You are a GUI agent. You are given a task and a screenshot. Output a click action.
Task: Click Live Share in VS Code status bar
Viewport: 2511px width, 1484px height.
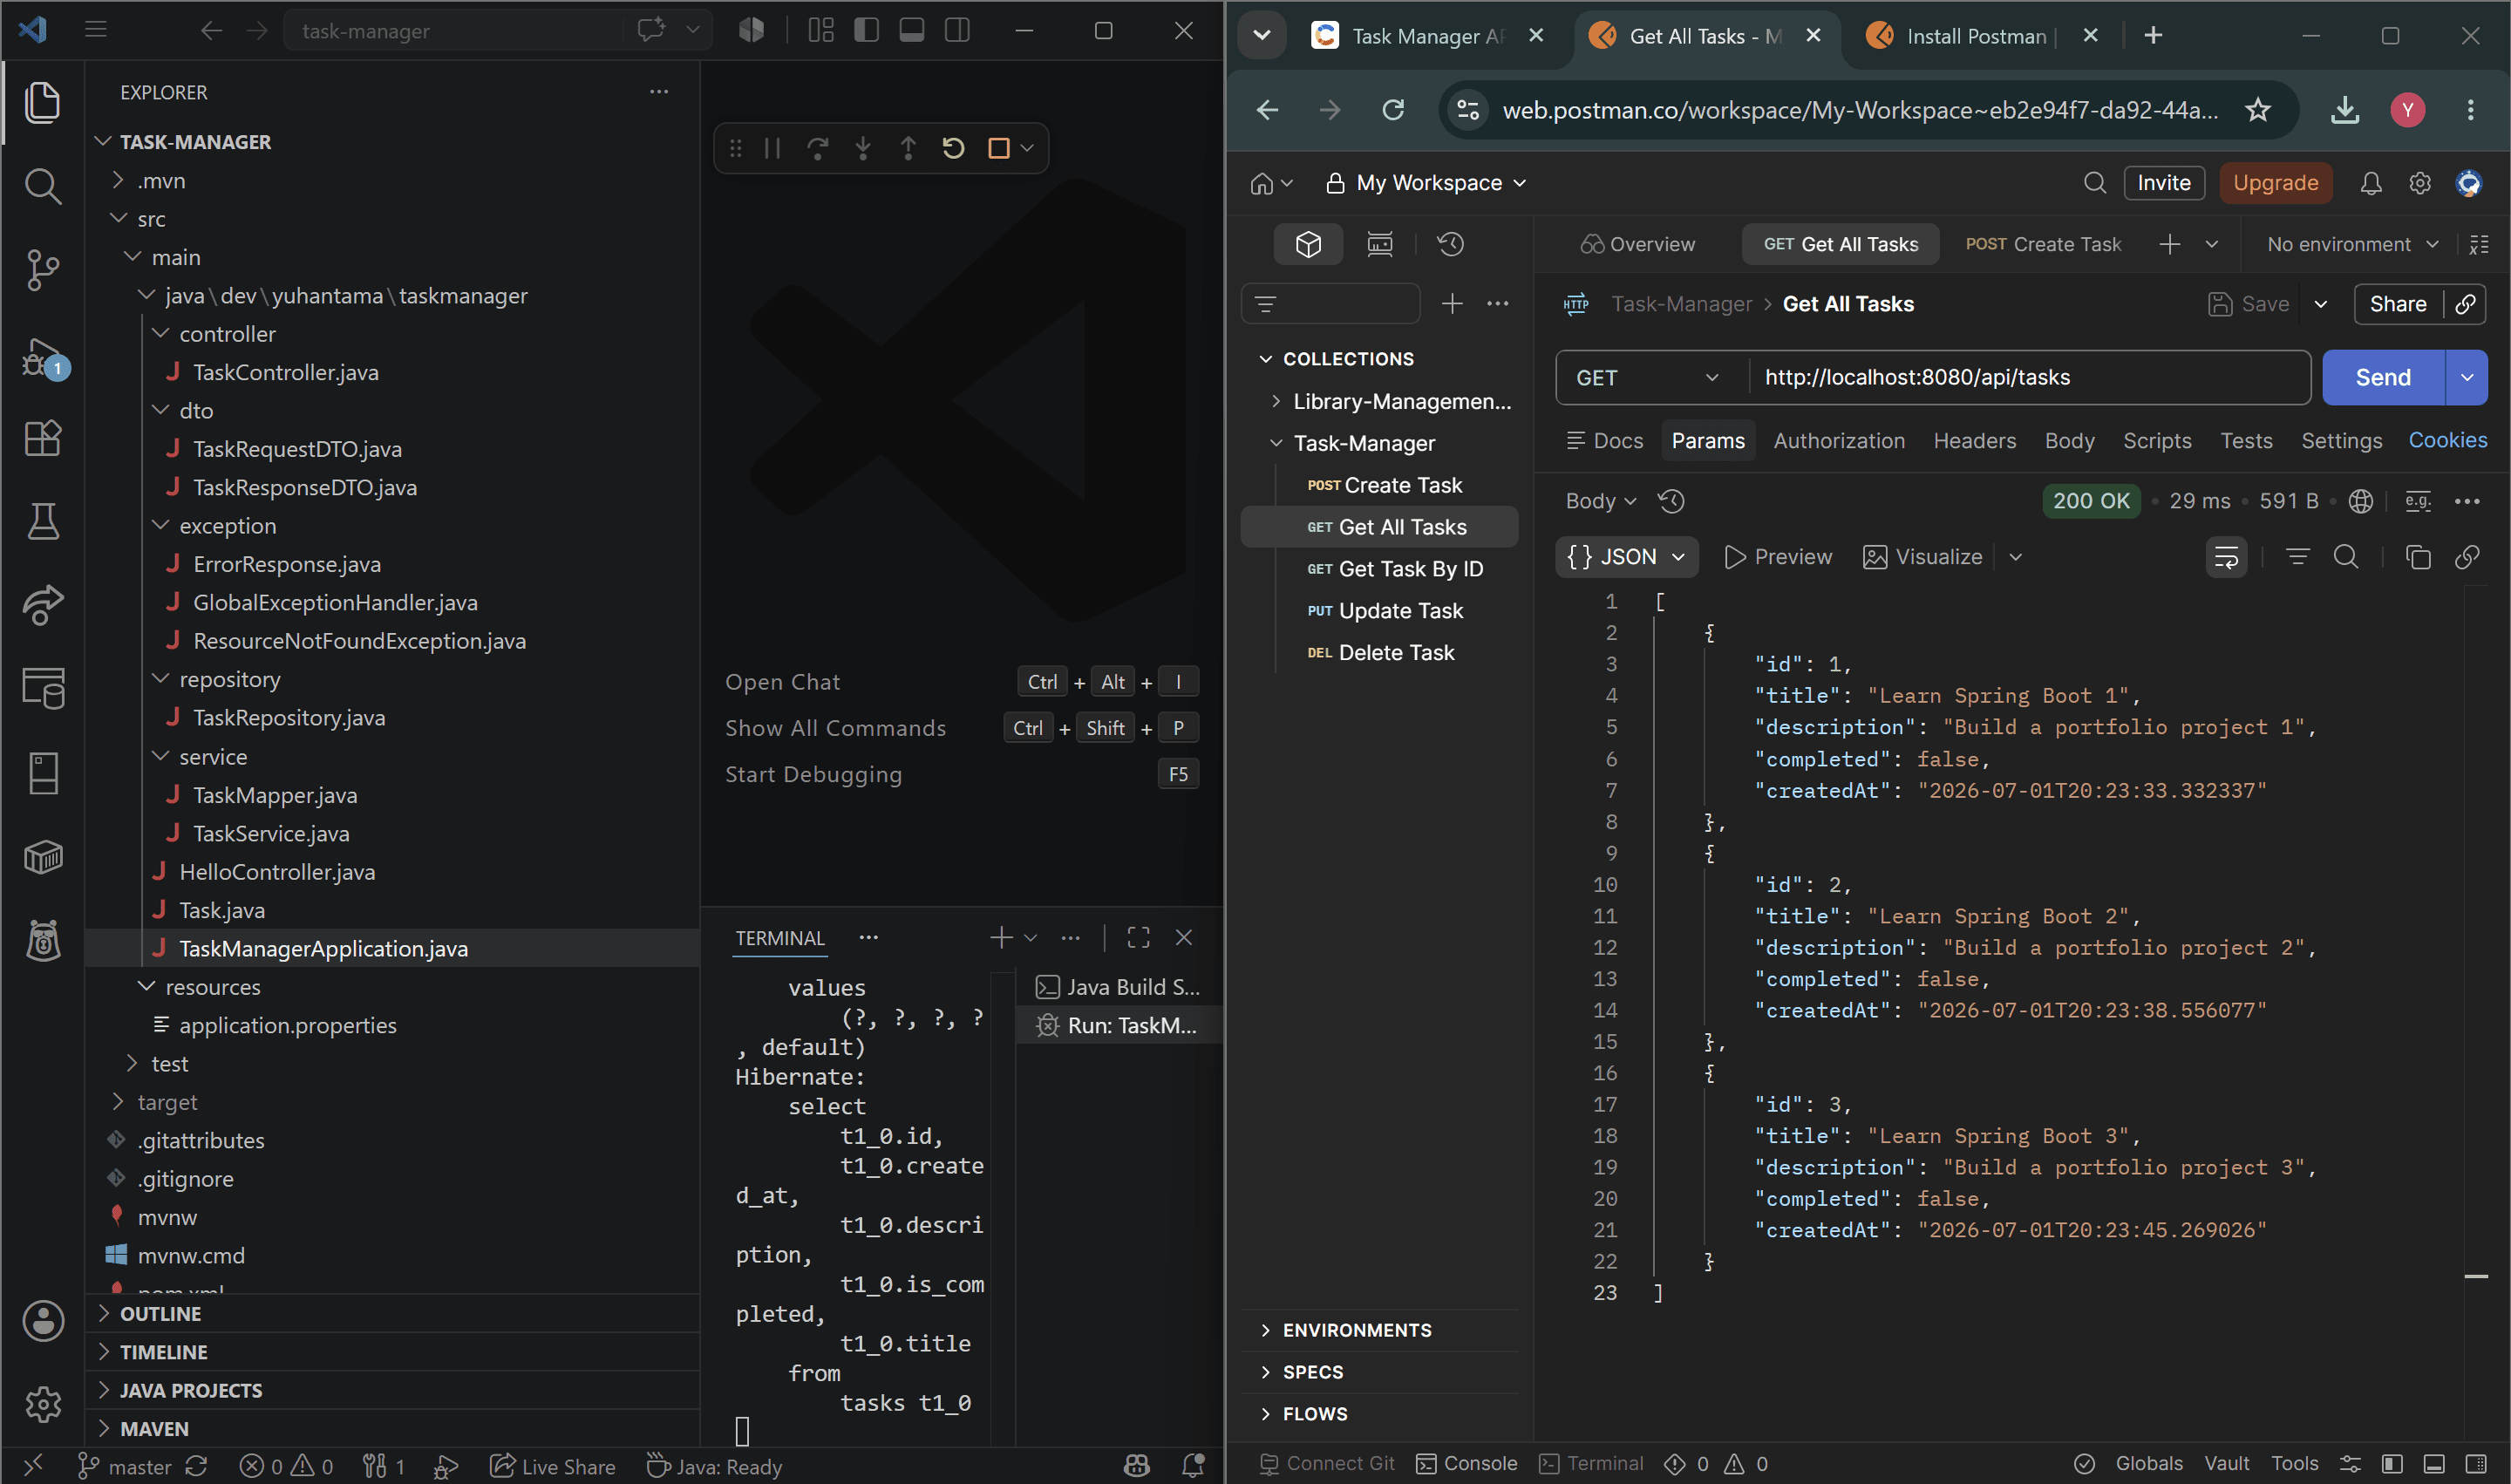coord(552,1467)
